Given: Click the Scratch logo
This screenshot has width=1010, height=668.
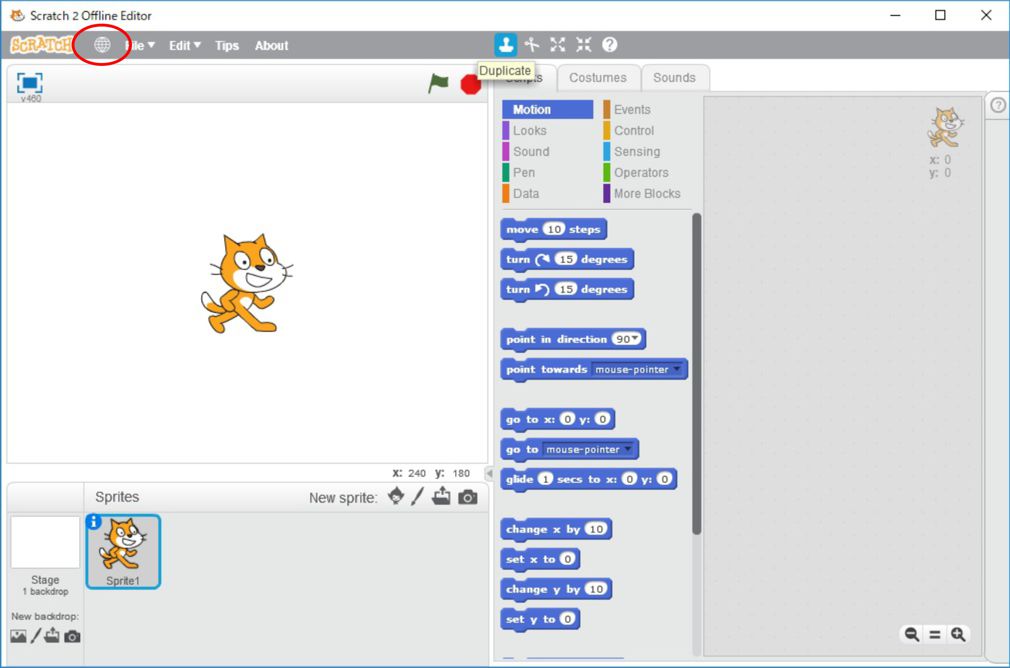Looking at the screenshot, I should [x=41, y=44].
